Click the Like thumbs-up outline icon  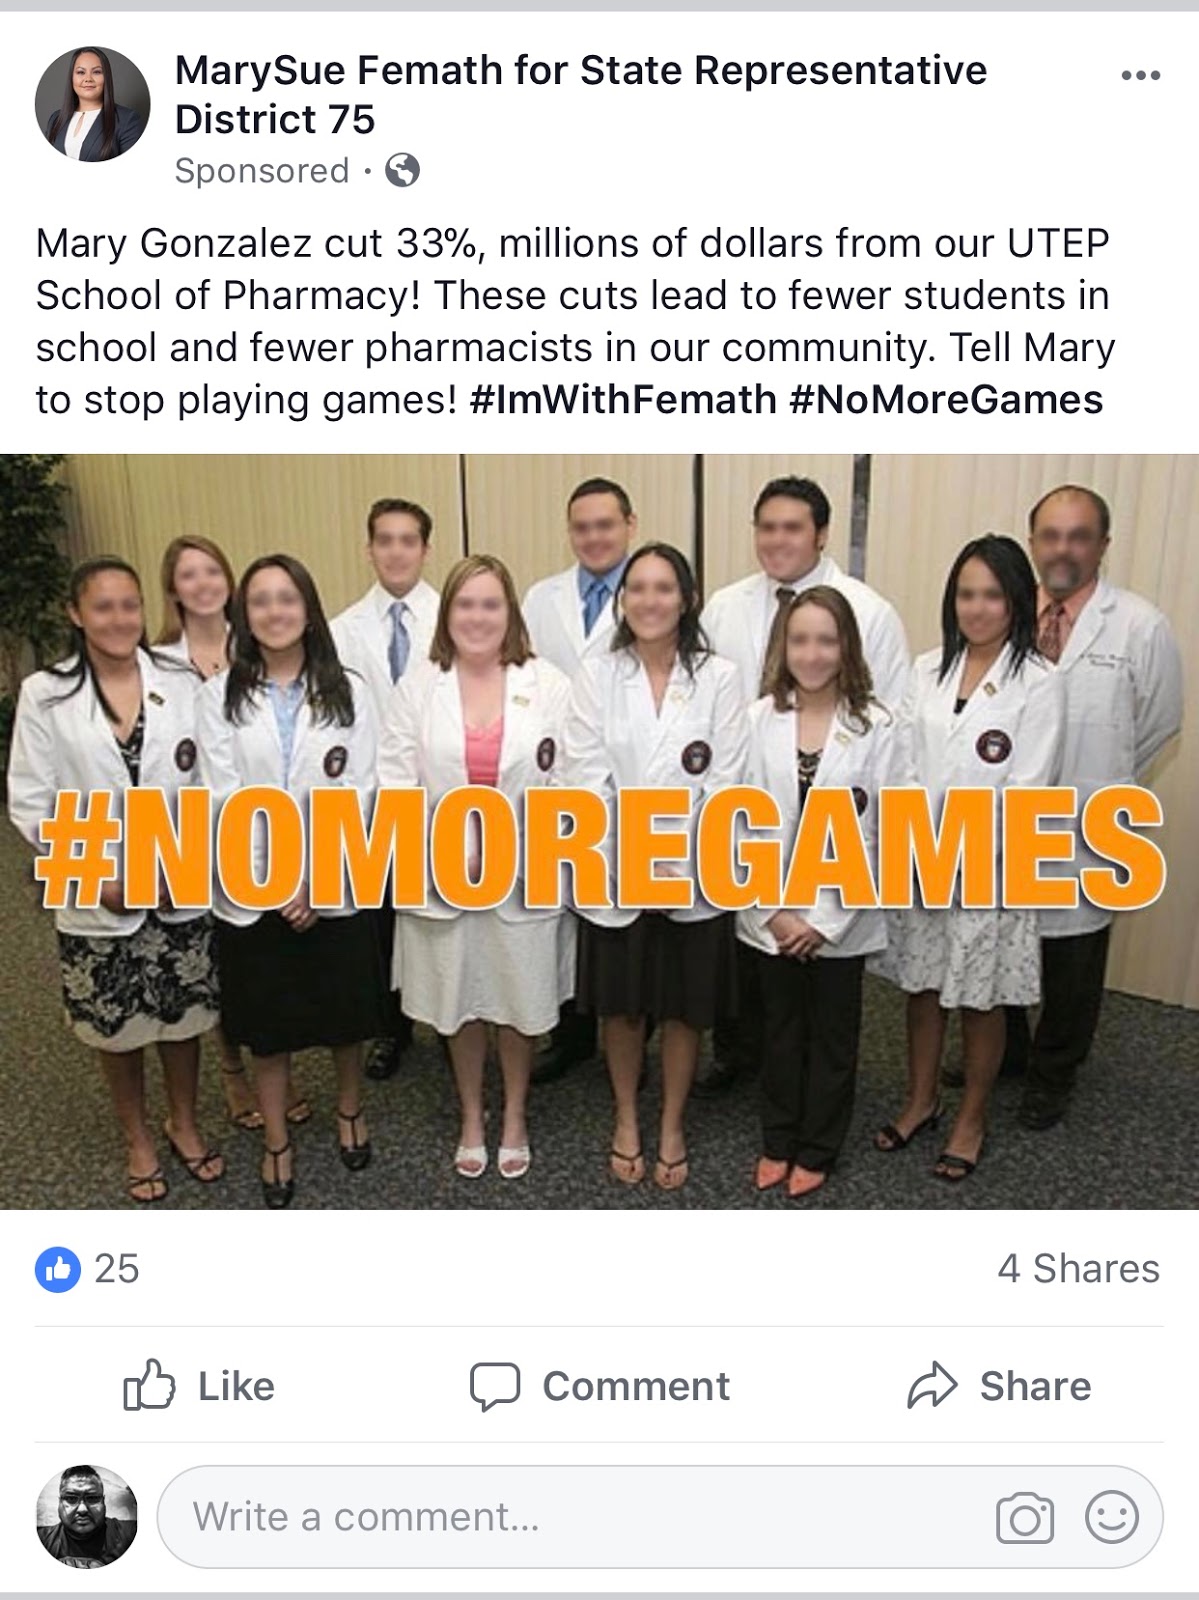click(x=149, y=1385)
